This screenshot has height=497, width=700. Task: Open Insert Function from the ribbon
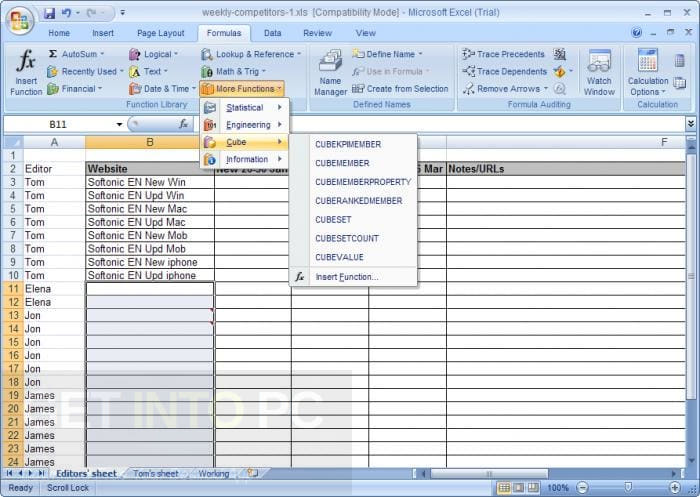click(x=25, y=73)
